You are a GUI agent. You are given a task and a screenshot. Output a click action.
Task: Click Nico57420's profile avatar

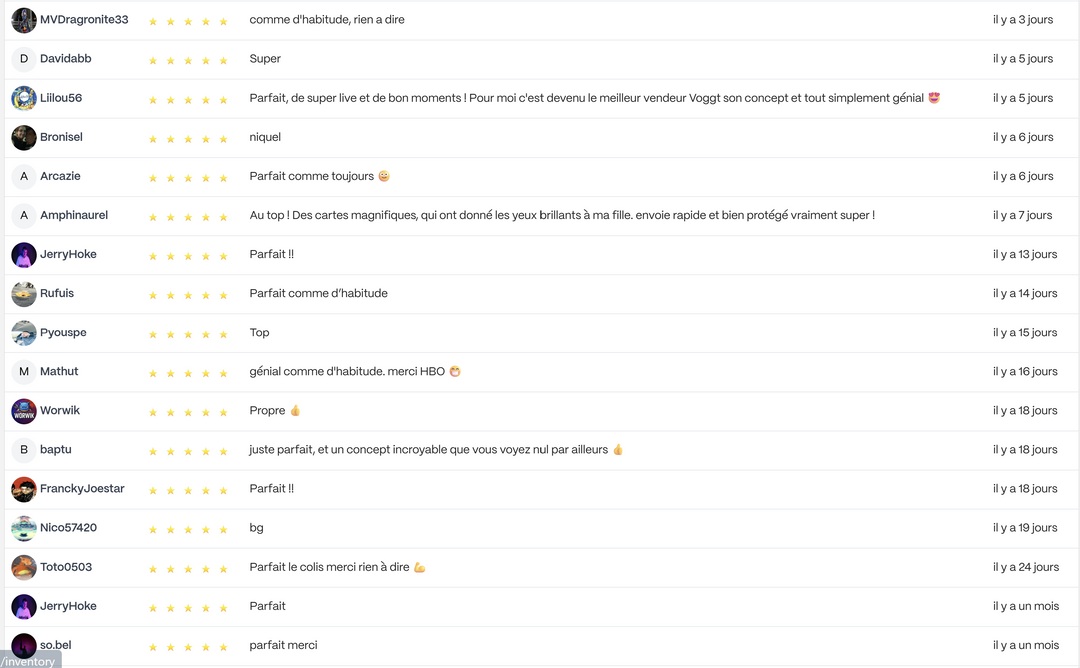(24, 528)
